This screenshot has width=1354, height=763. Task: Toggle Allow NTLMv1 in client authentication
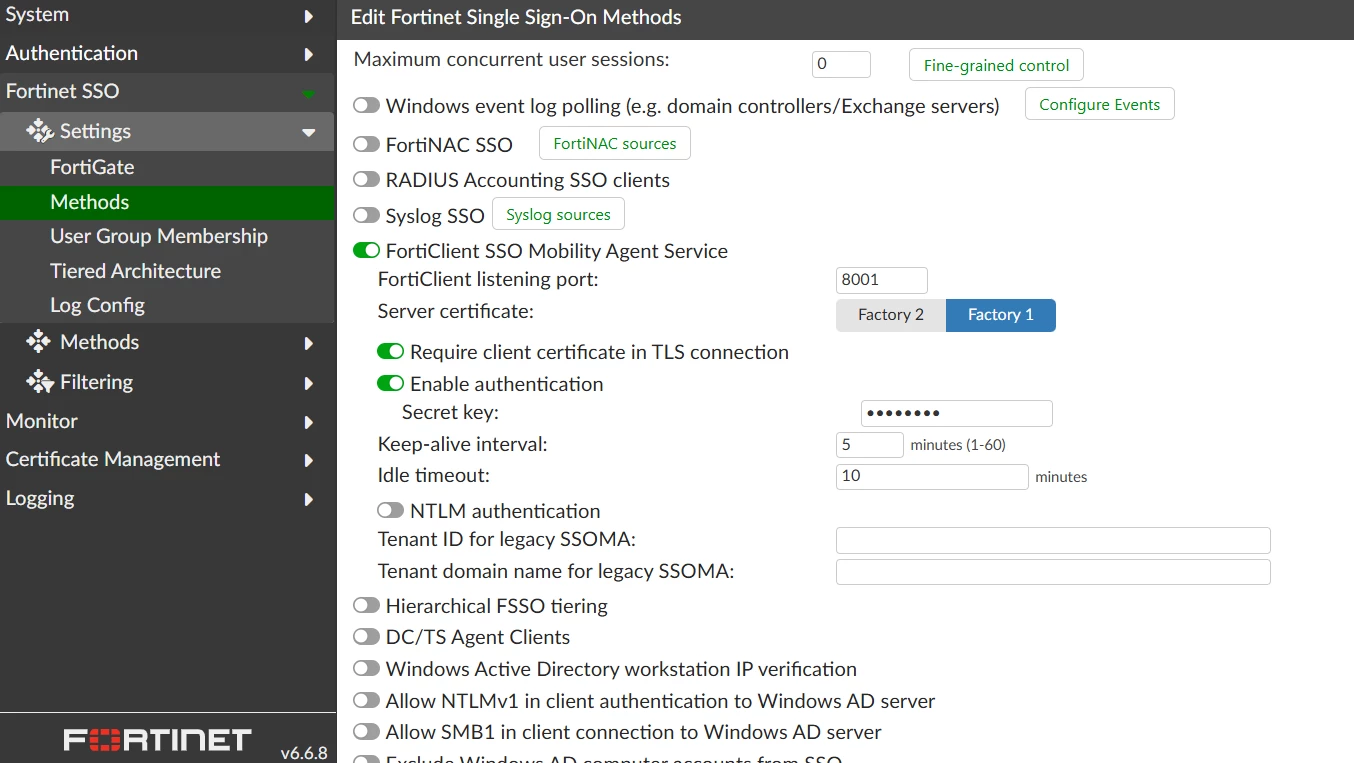pyautogui.click(x=366, y=701)
